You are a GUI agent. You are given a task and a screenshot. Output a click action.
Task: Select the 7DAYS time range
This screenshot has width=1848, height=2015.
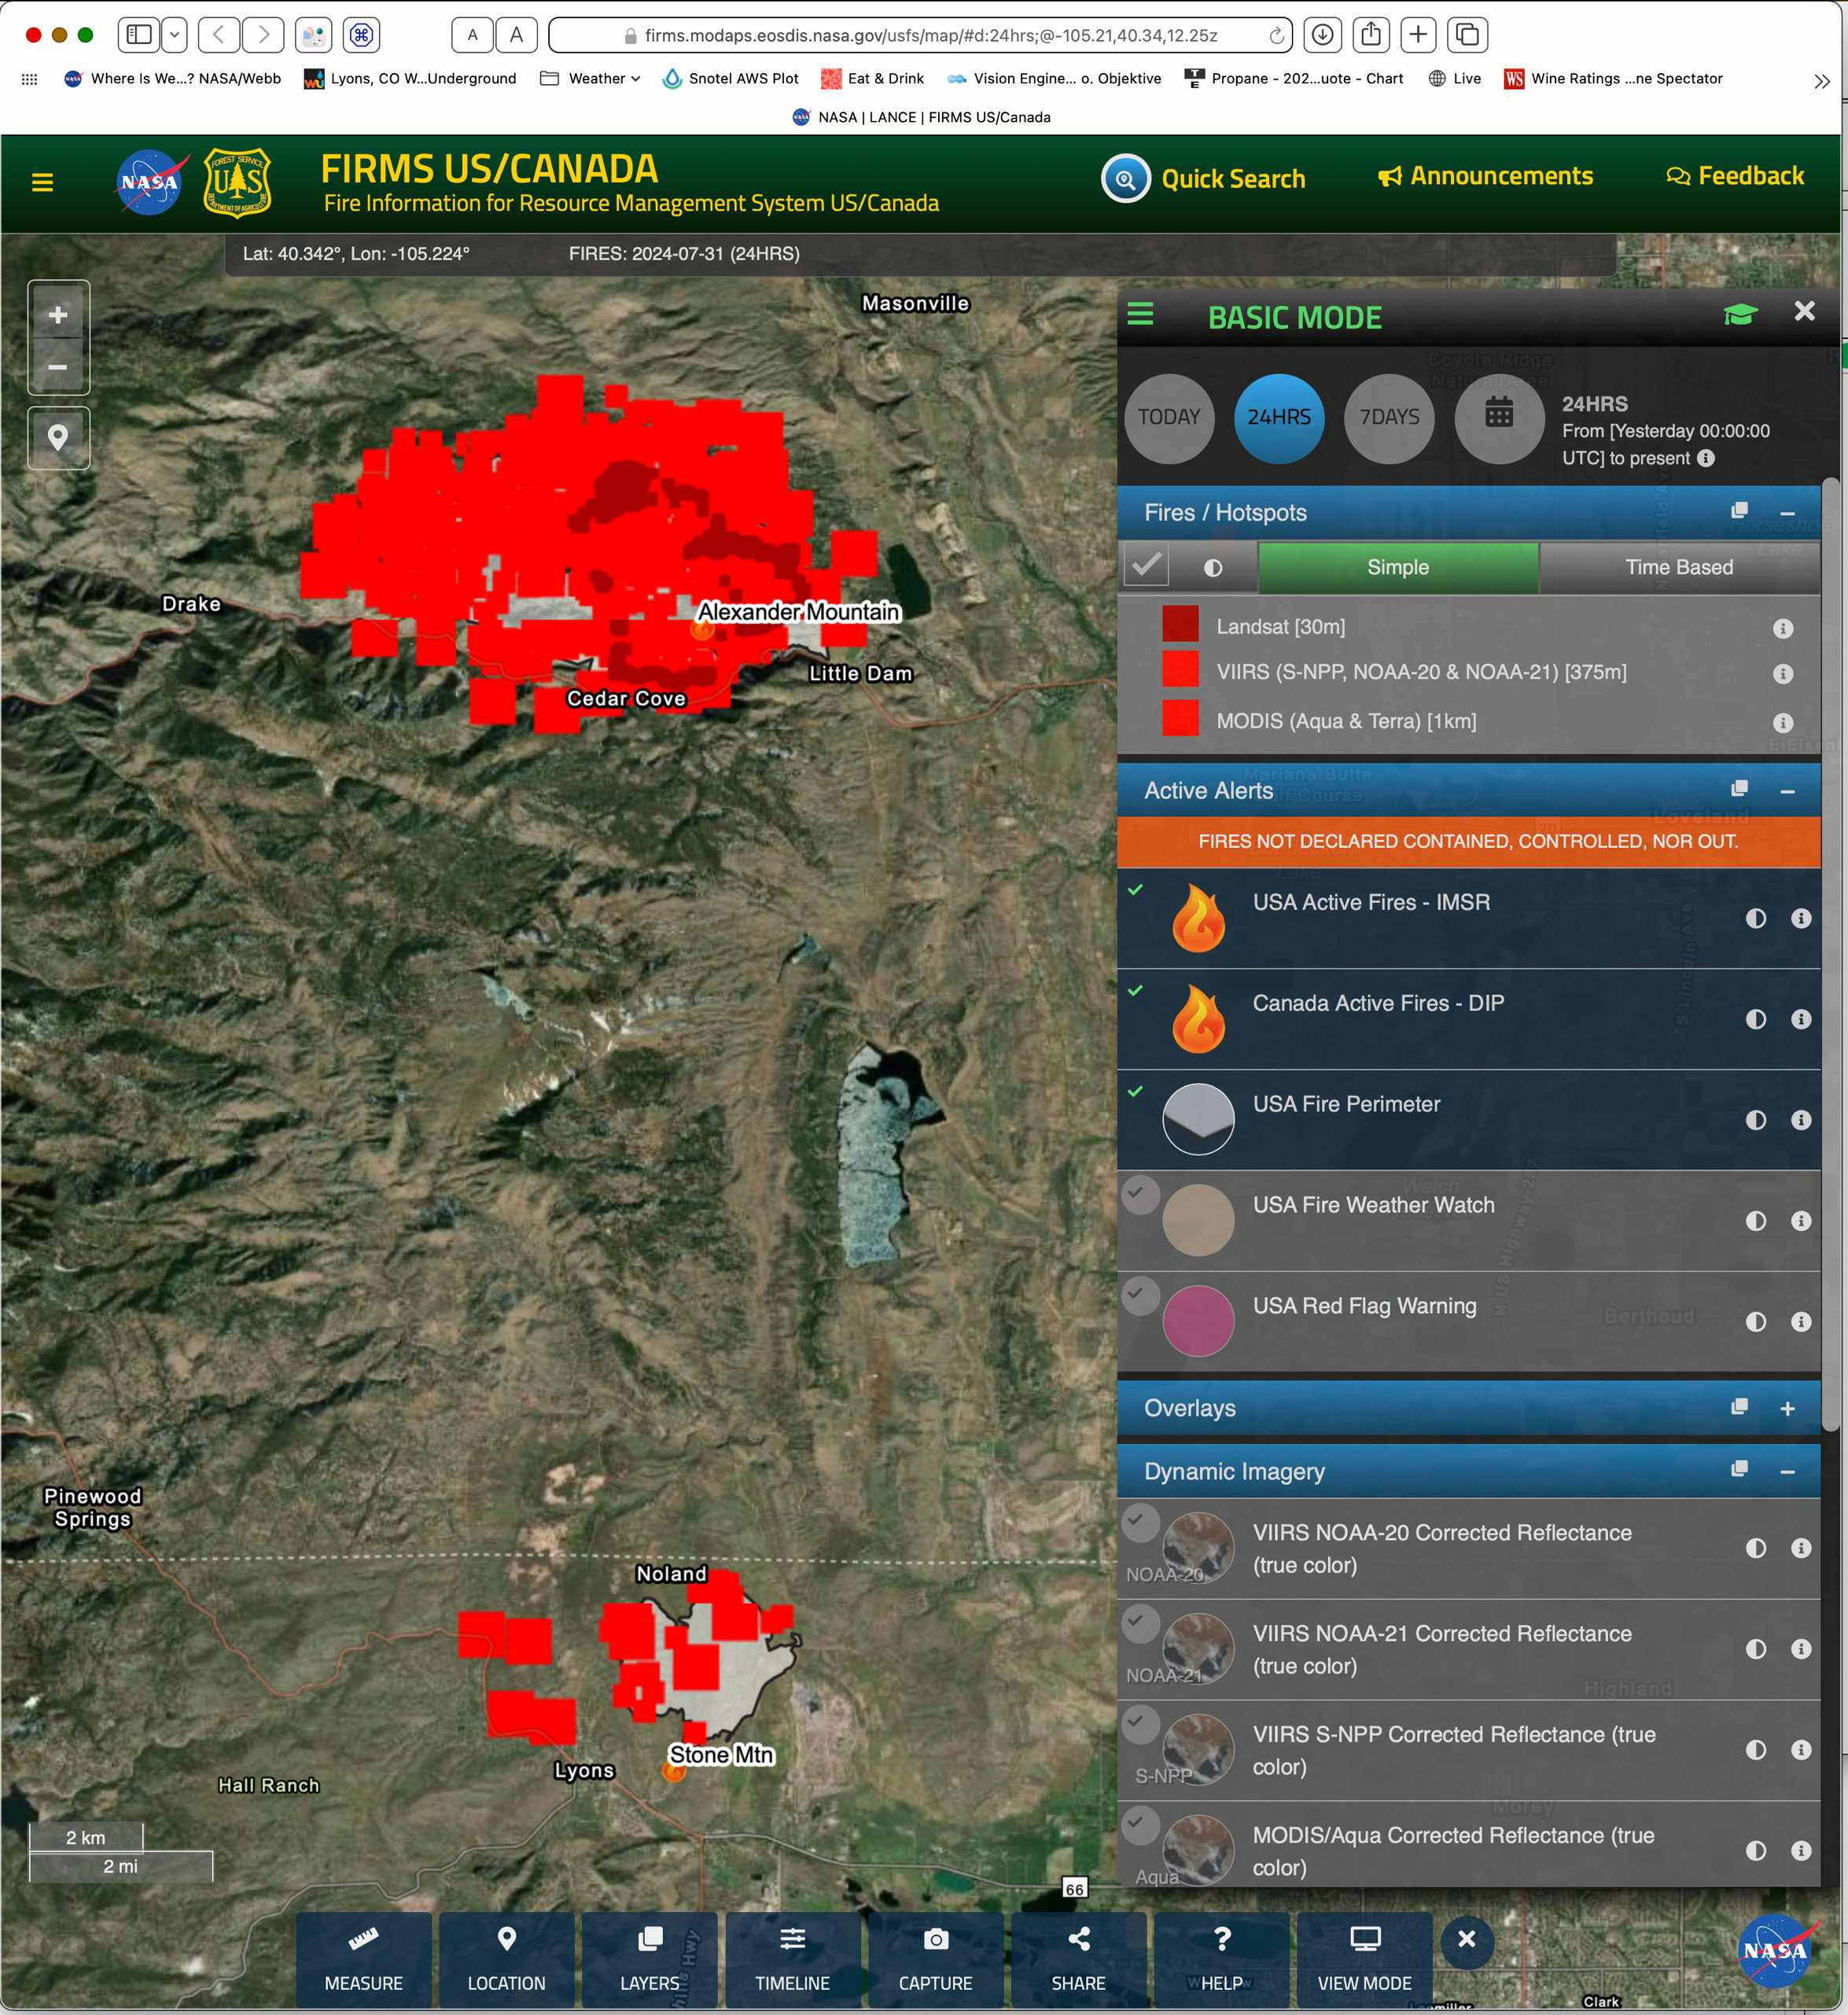click(x=1389, y=417)
